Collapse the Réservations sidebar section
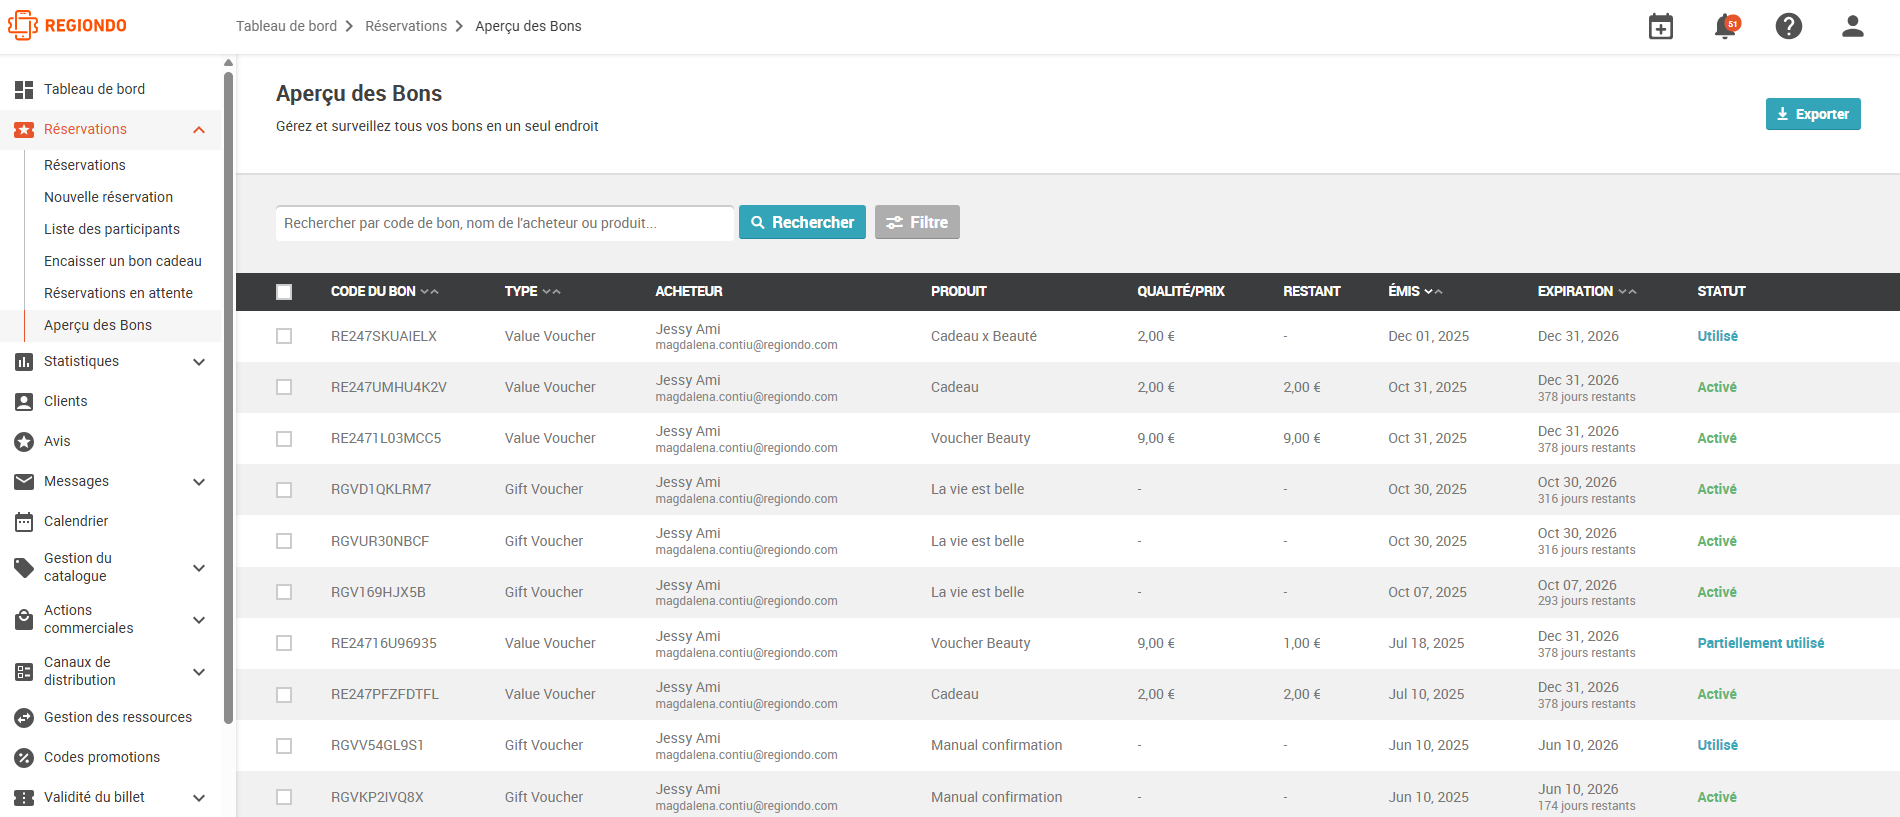Viewport: 1900px width, 817px height. pos(199,130)
